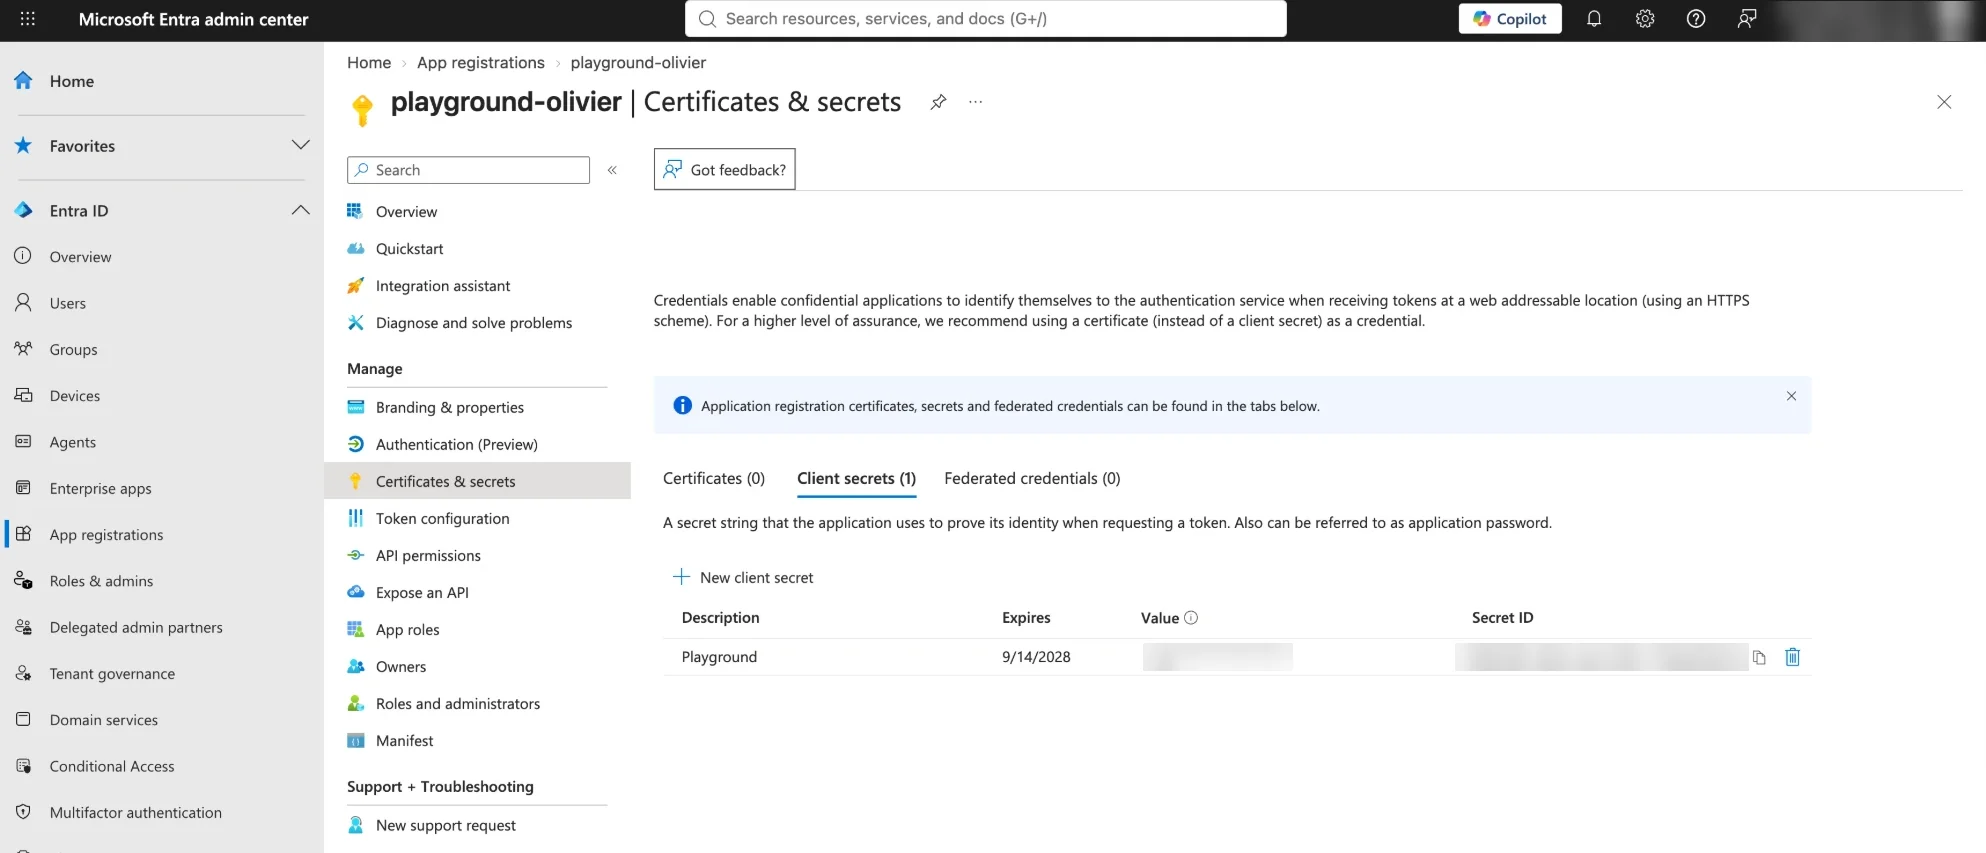Click the 9/14/2028 expiry date
1986x853 pixels.
pyautogui.click(x=1036, y=657)
